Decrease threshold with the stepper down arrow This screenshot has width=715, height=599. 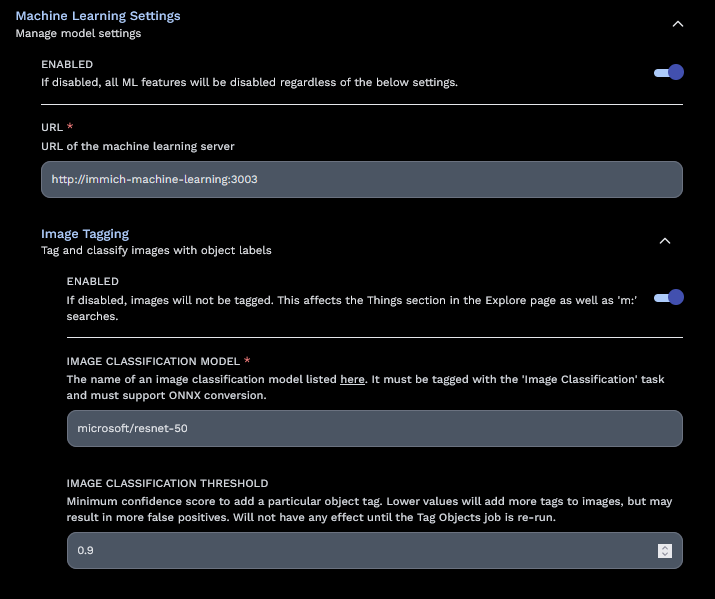665,554
